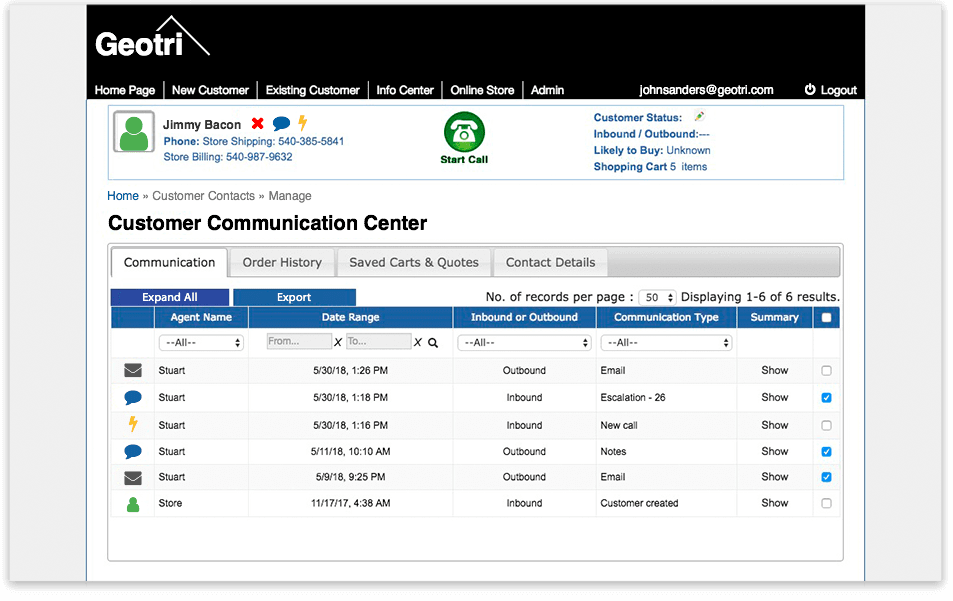Check the box for 5/30/18 1:26 PM Email row
Screen dimensions: 953x601
(827, 370)
